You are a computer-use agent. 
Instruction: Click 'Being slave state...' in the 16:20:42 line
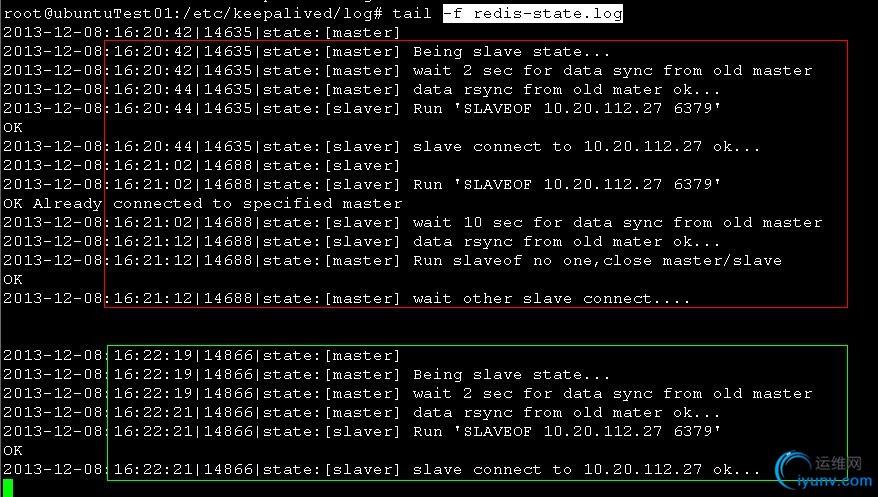coord(511,51)
